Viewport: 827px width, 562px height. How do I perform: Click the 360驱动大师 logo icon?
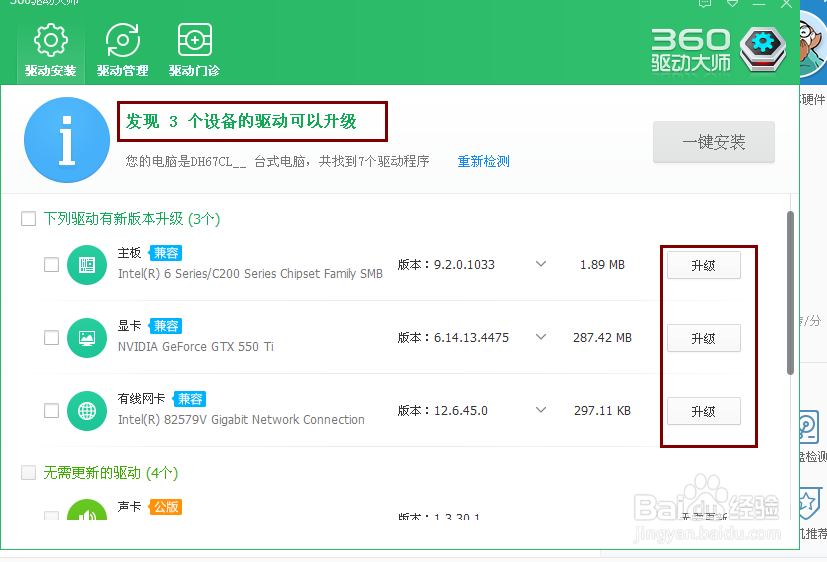763,46
